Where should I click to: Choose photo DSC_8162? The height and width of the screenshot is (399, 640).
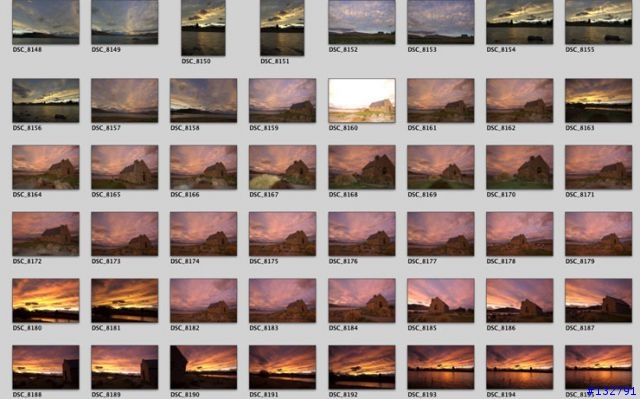[x=520, y=100]
